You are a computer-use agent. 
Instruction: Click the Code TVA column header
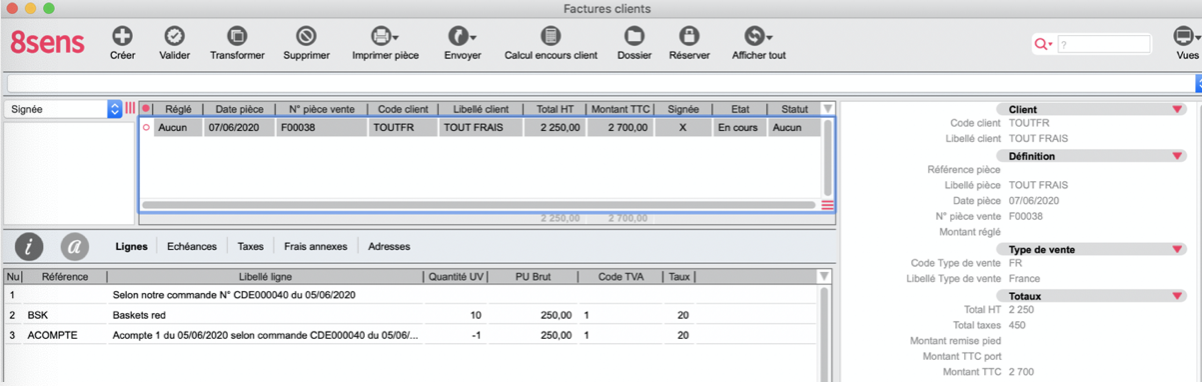tap(620, 277)
